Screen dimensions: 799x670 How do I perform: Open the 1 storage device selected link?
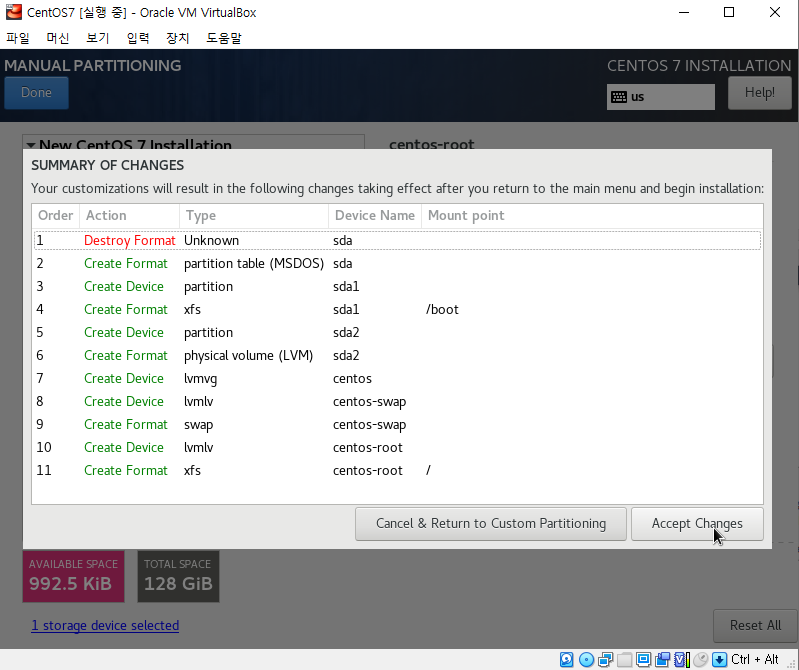click(105, 626)
